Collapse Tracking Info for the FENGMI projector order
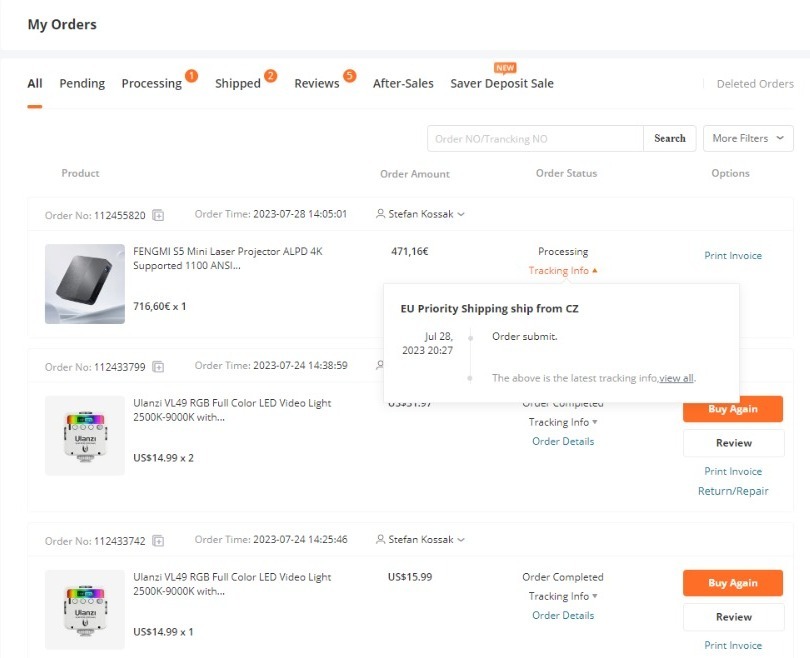Image resolution: width=810 pixels, height=658 pixels. [x=563, y=271]
